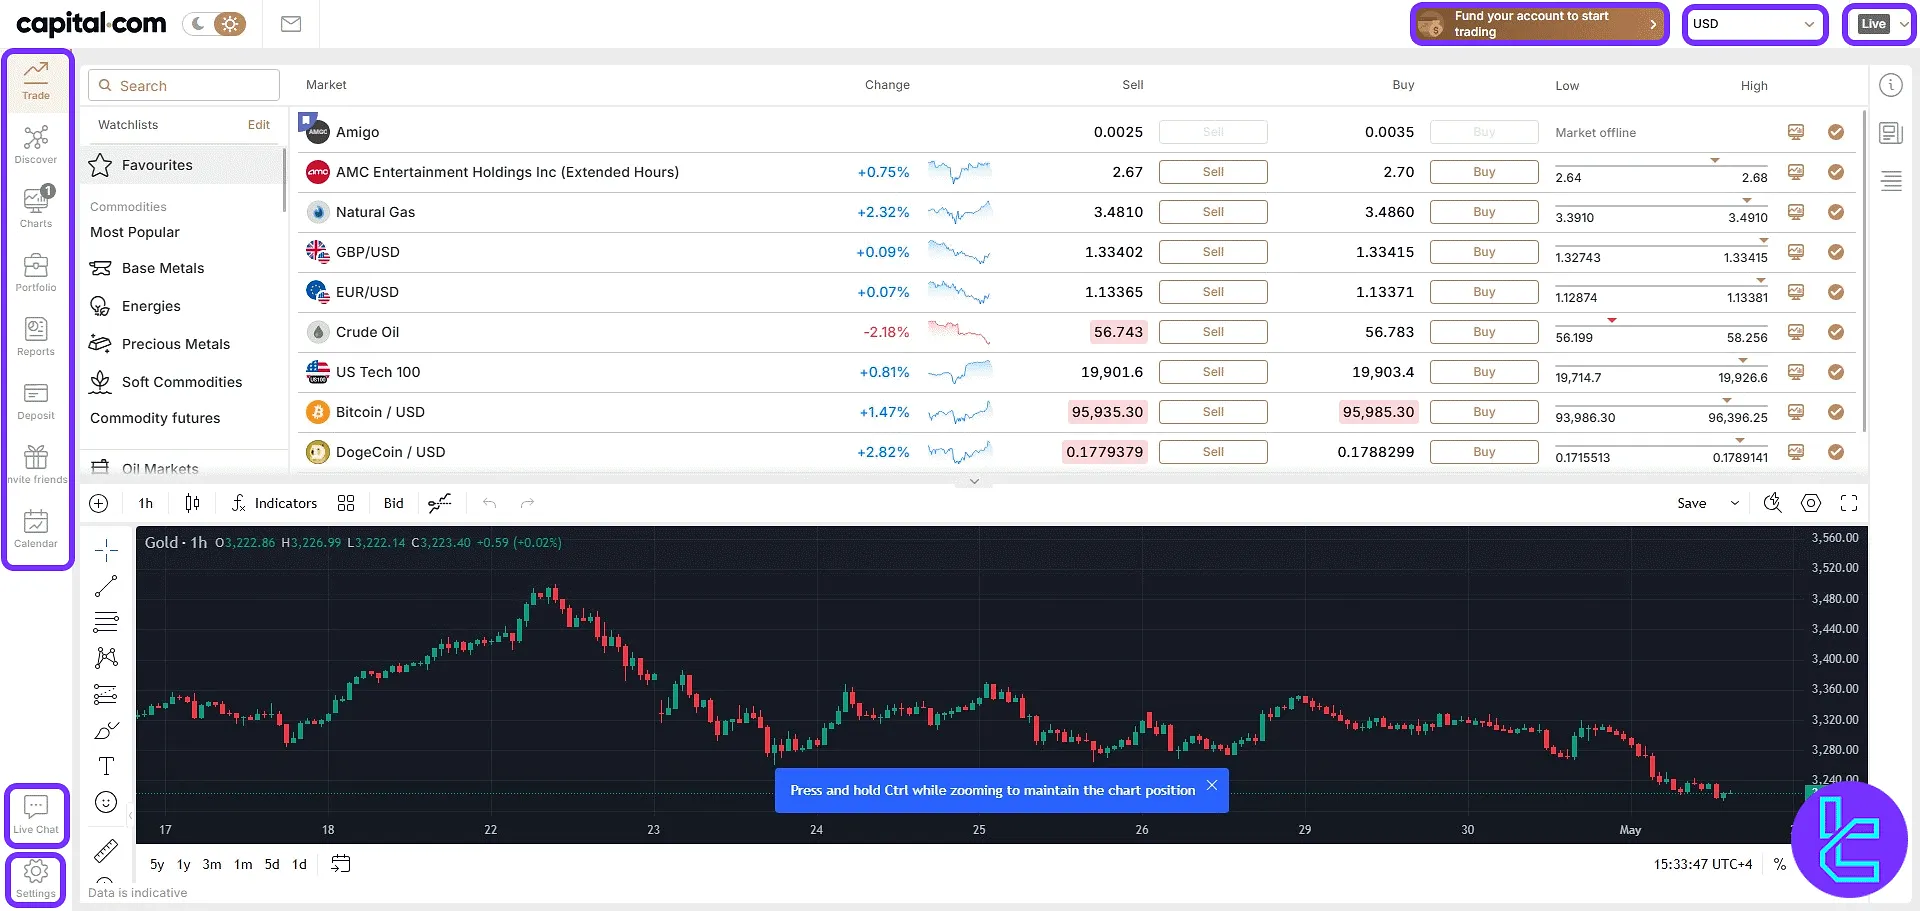Viewport: 1920px width, 911px height.
Task: Collapse the market list chevron
Action: pyautogui.click(x=974, y=481)
